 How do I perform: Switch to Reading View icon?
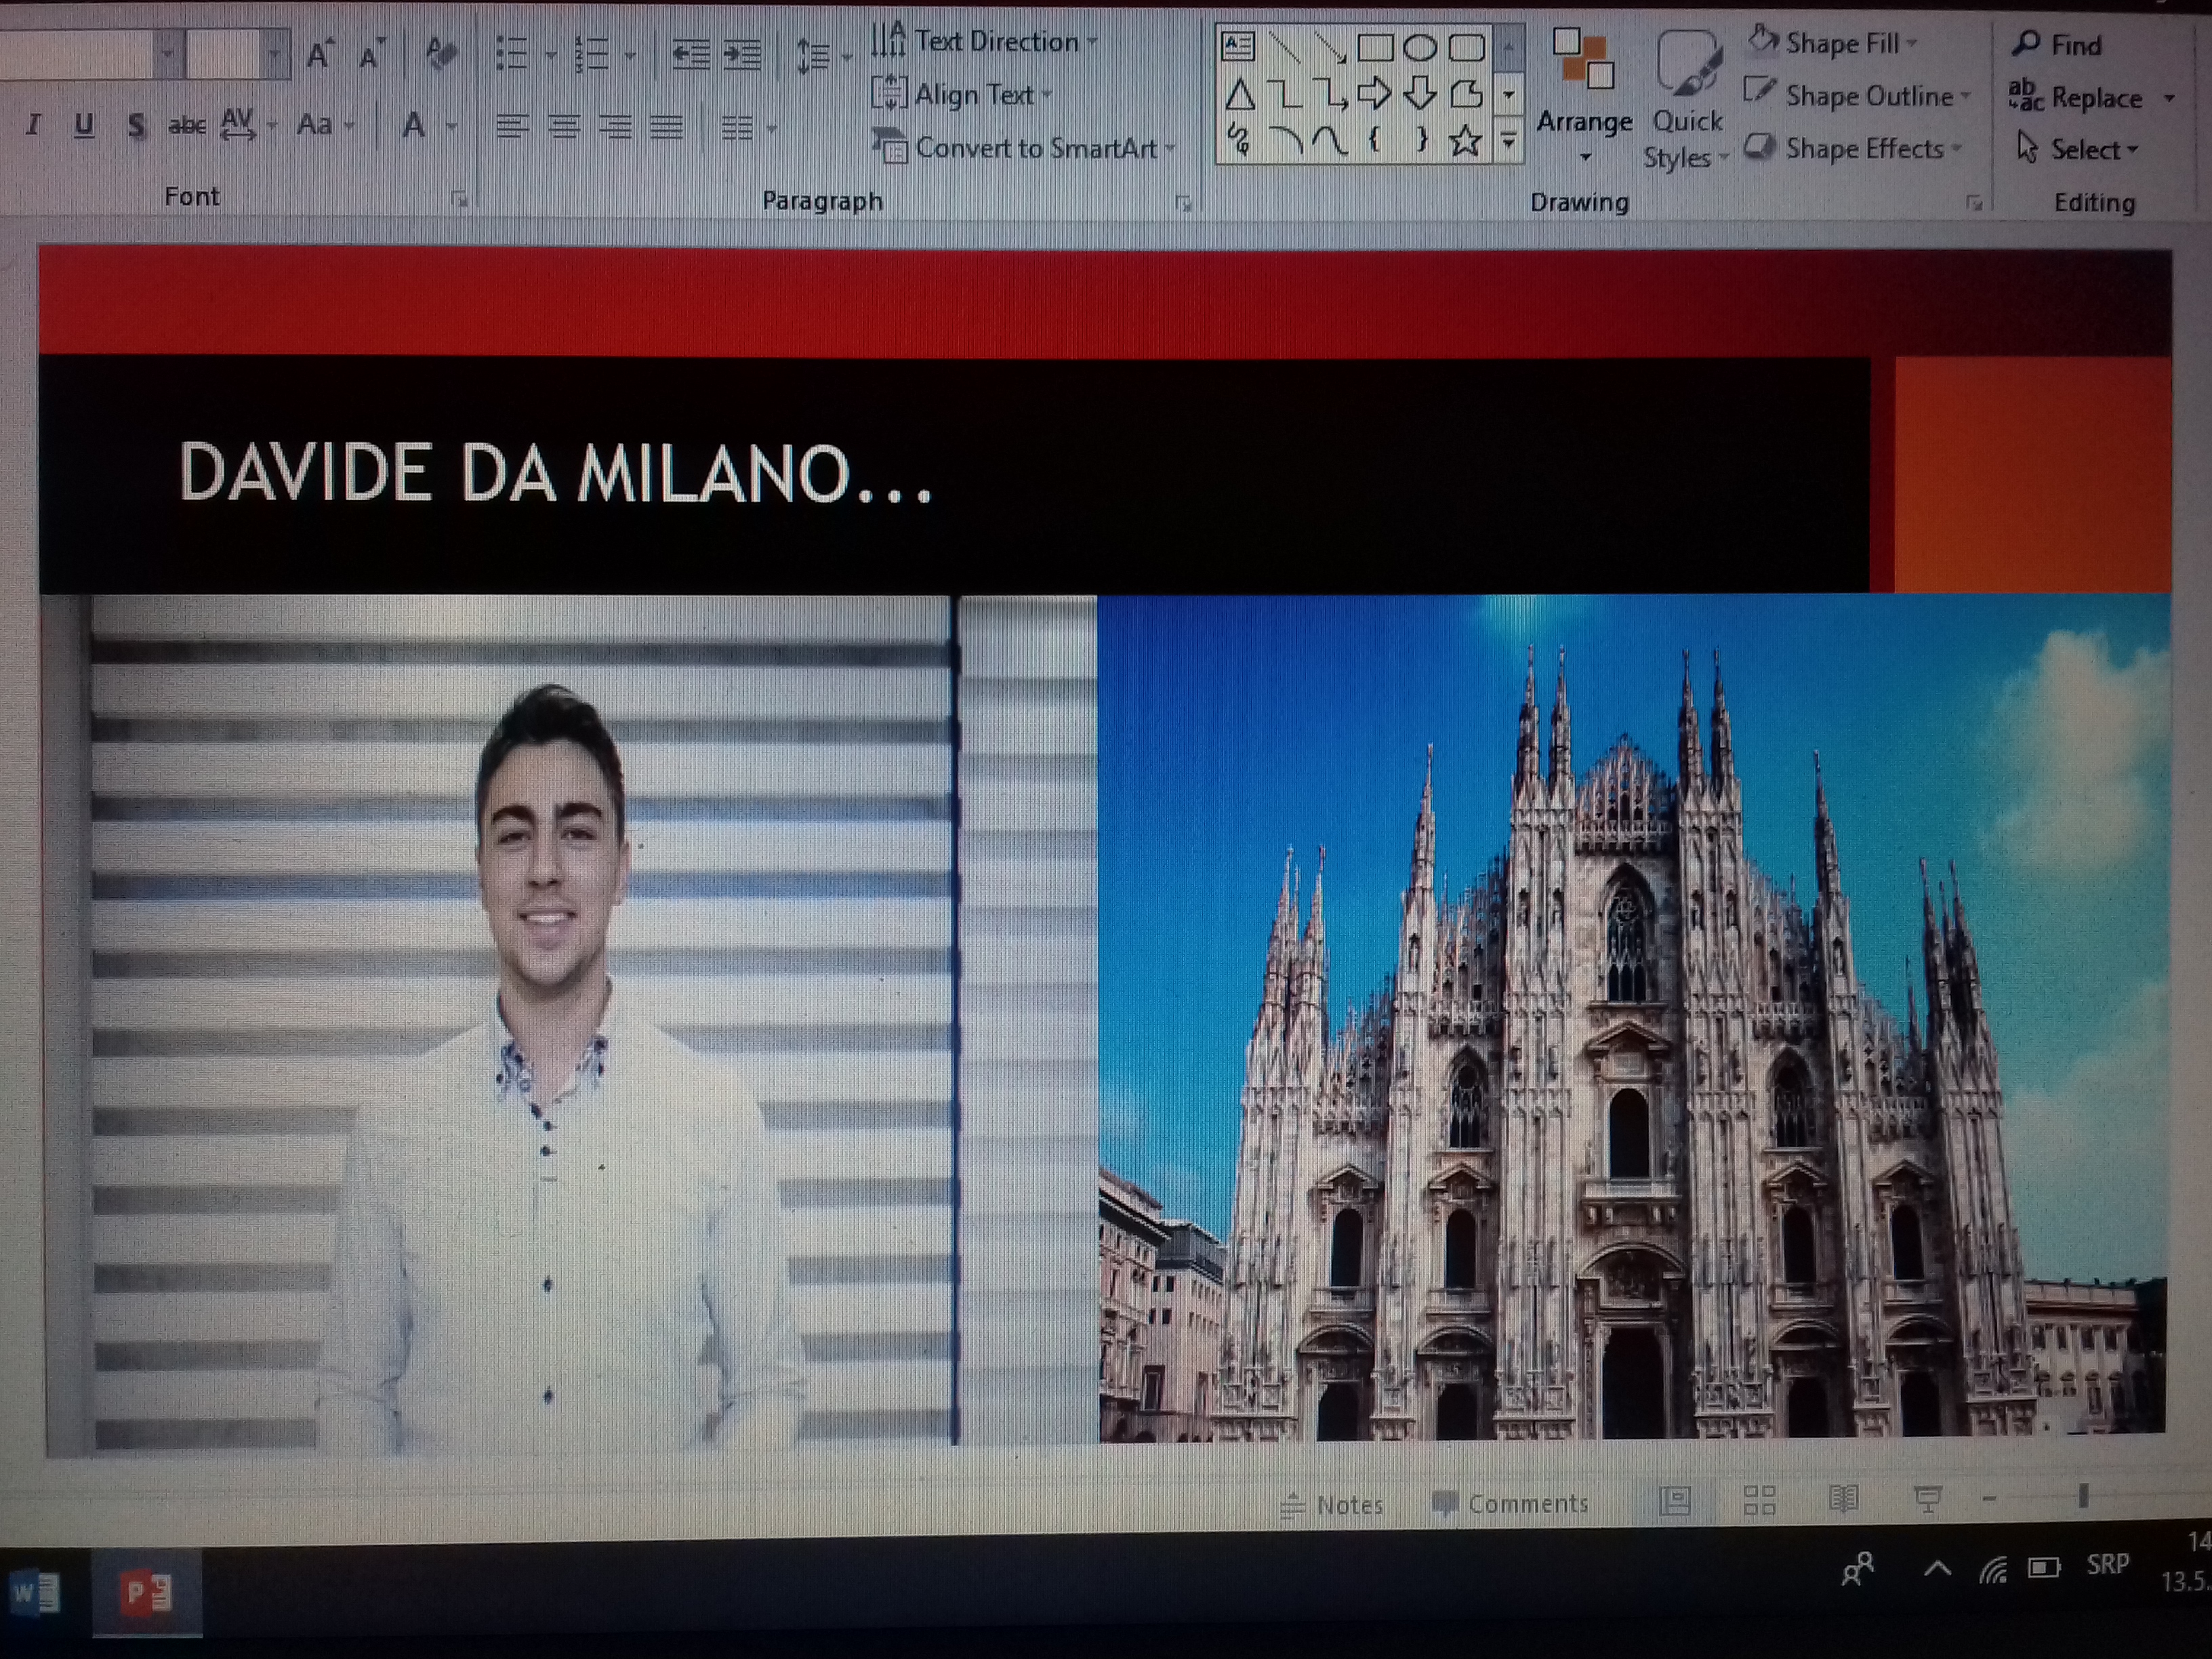tap(1843, 1499)
